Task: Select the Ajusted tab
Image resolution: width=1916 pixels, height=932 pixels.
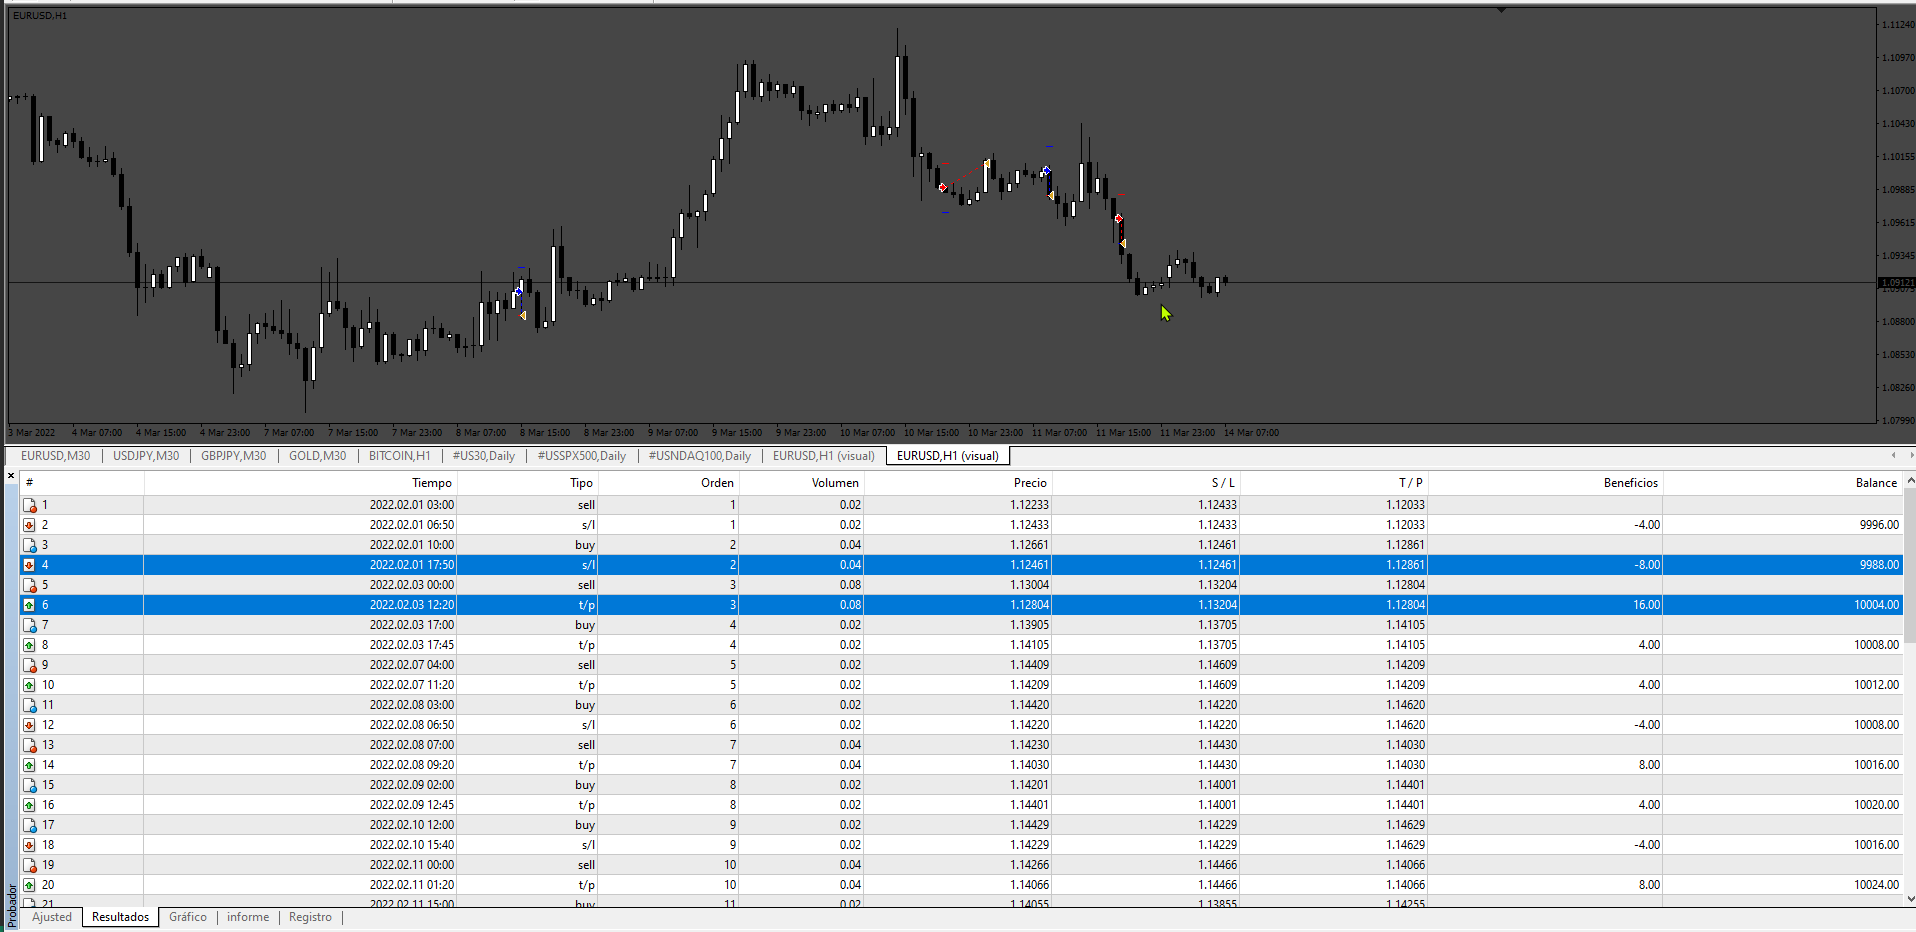Action: pos(52,917)
